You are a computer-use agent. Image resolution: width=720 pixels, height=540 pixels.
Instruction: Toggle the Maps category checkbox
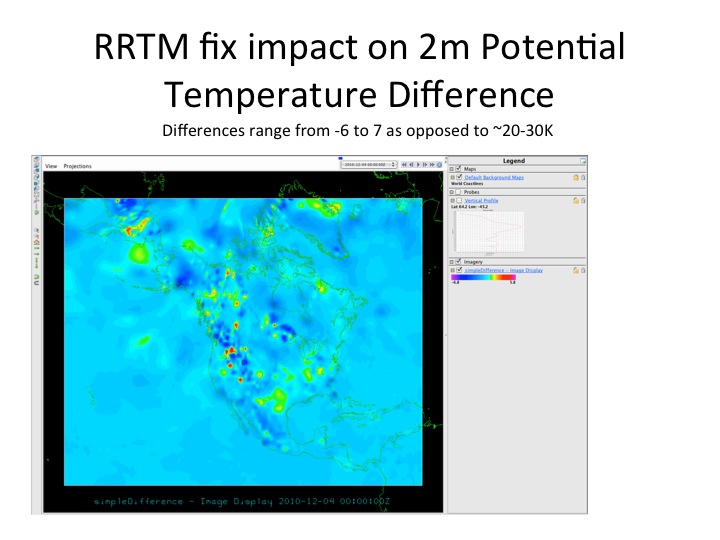pos(459,169)
